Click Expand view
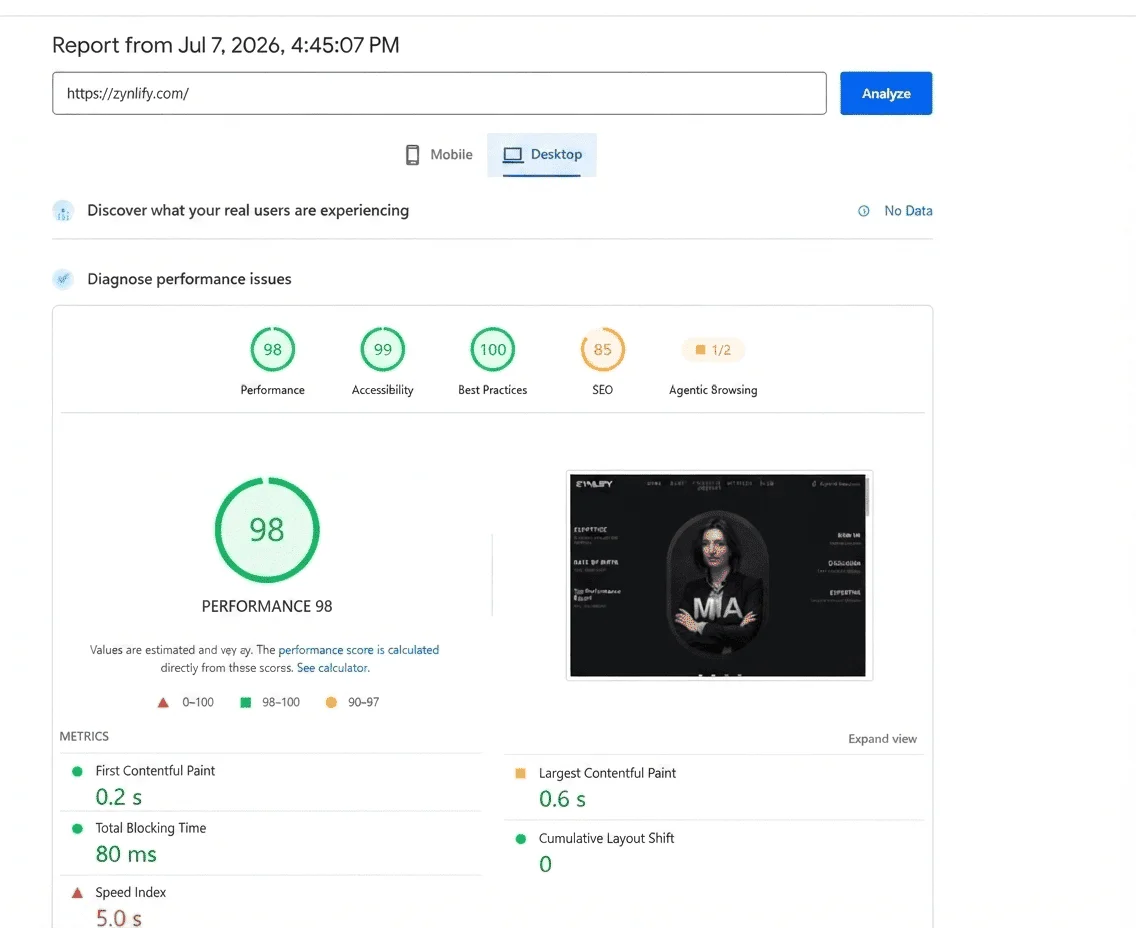Image resolution: width=1136 pixels, height=928 pixels. [x=882, y=739]
